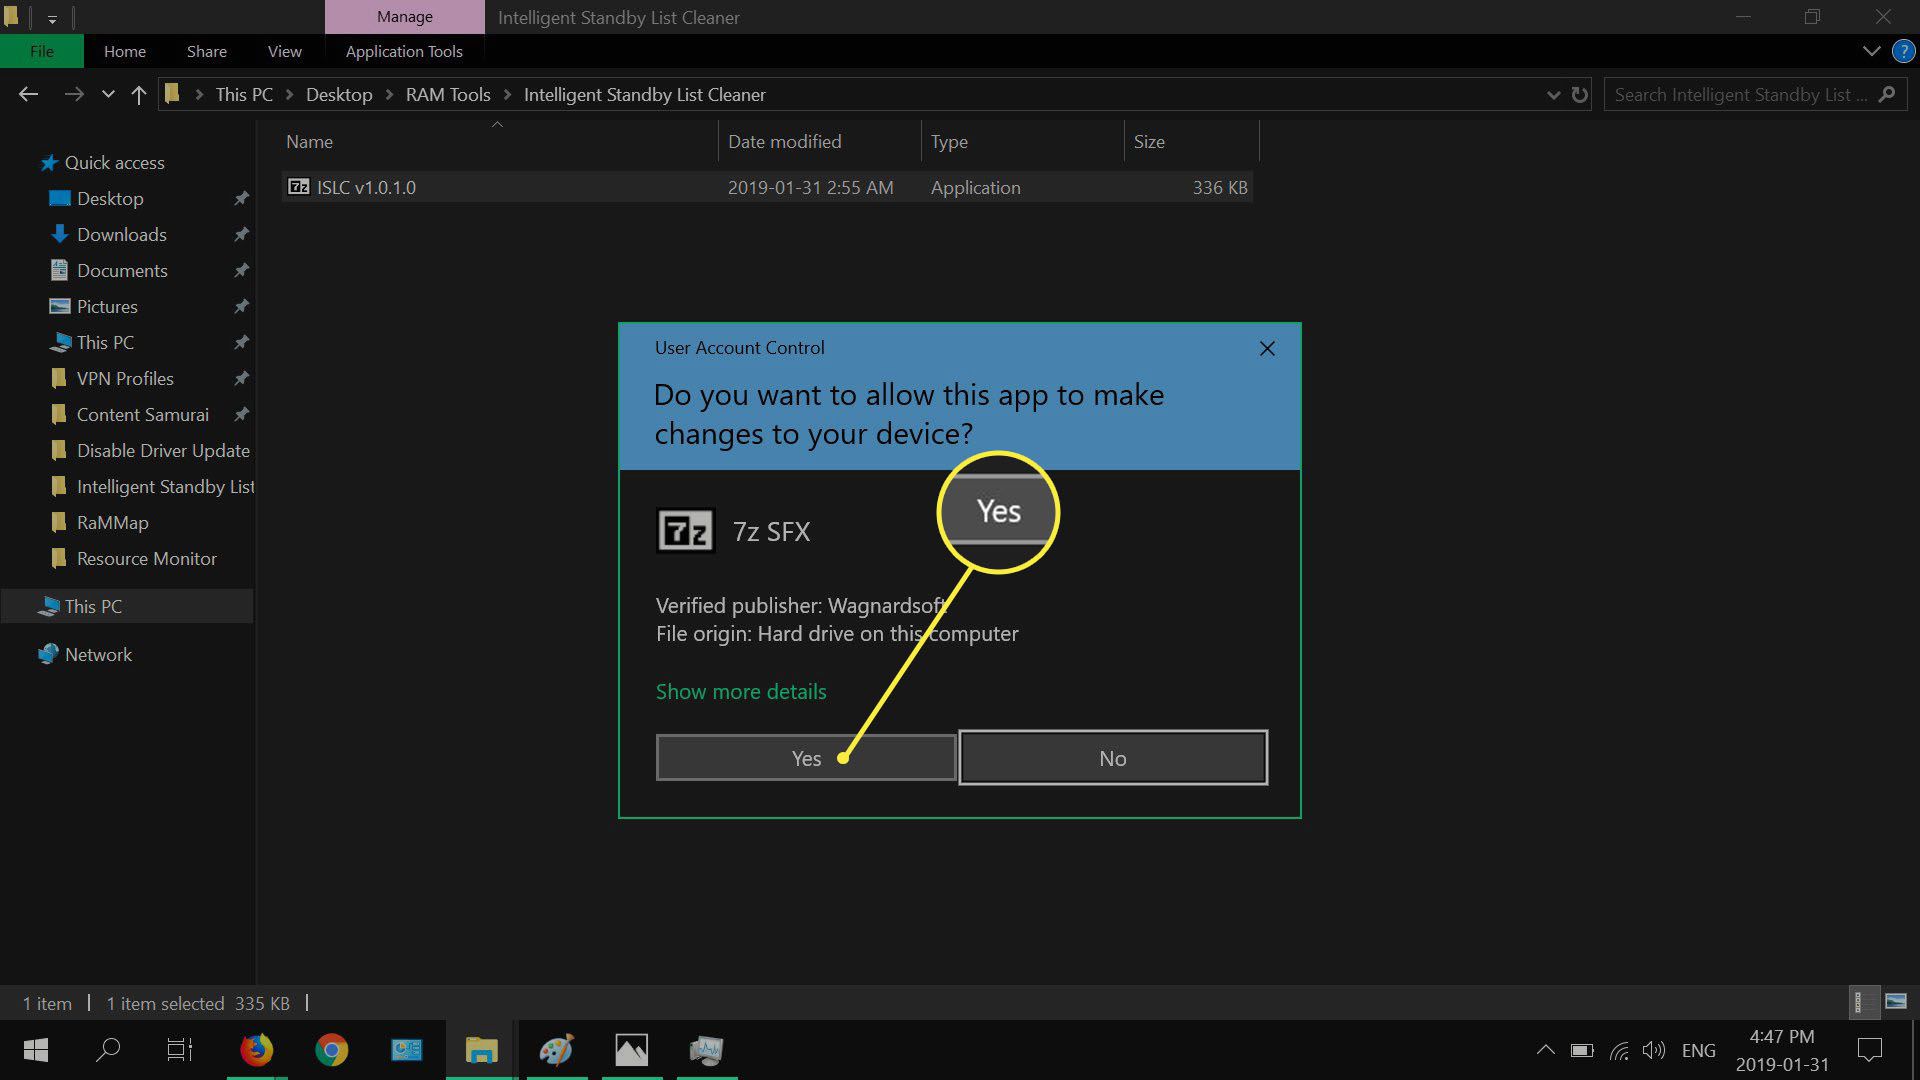Open Resource Monitor taskbar icon

click(x=707, y=1050)
